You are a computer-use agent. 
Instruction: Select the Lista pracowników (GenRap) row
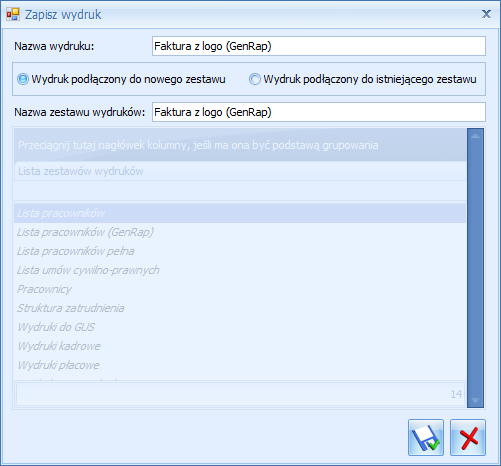point(240,232)
